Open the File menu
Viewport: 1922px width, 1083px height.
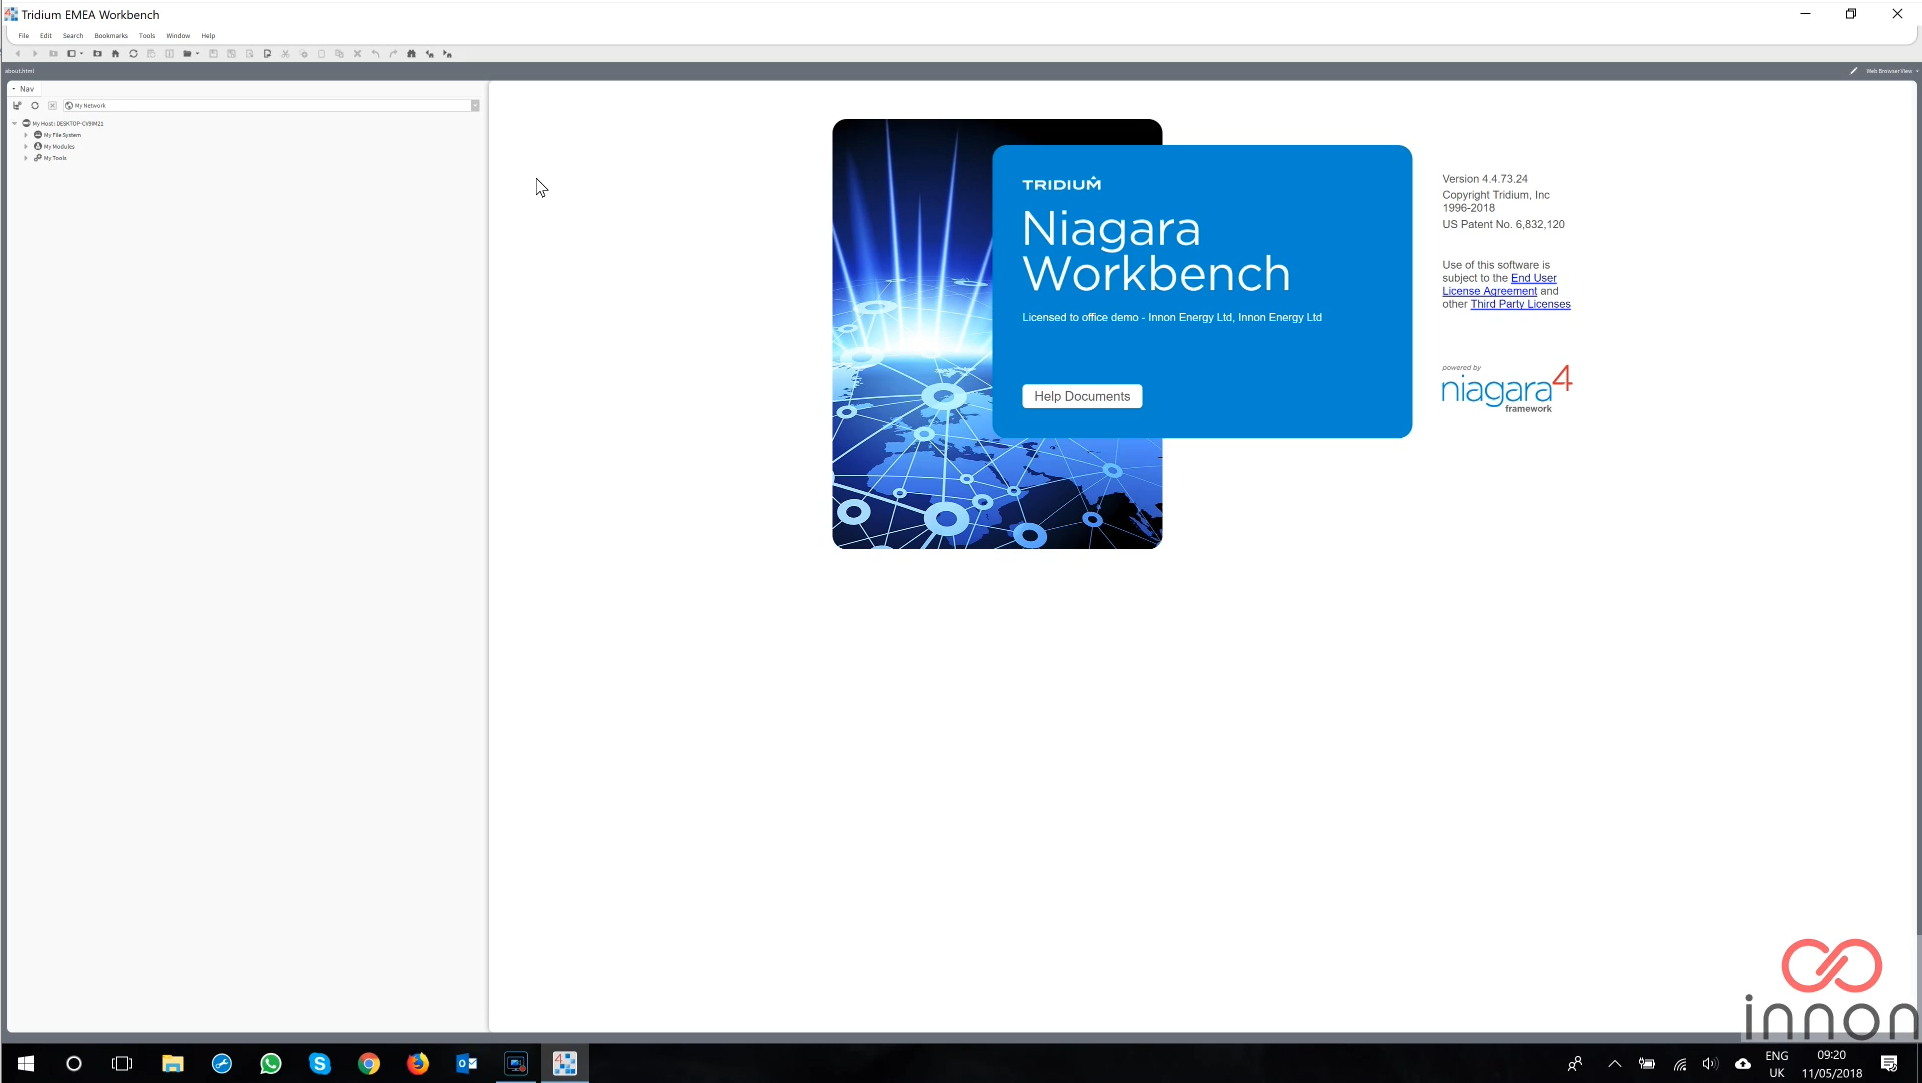pos(24,36)
